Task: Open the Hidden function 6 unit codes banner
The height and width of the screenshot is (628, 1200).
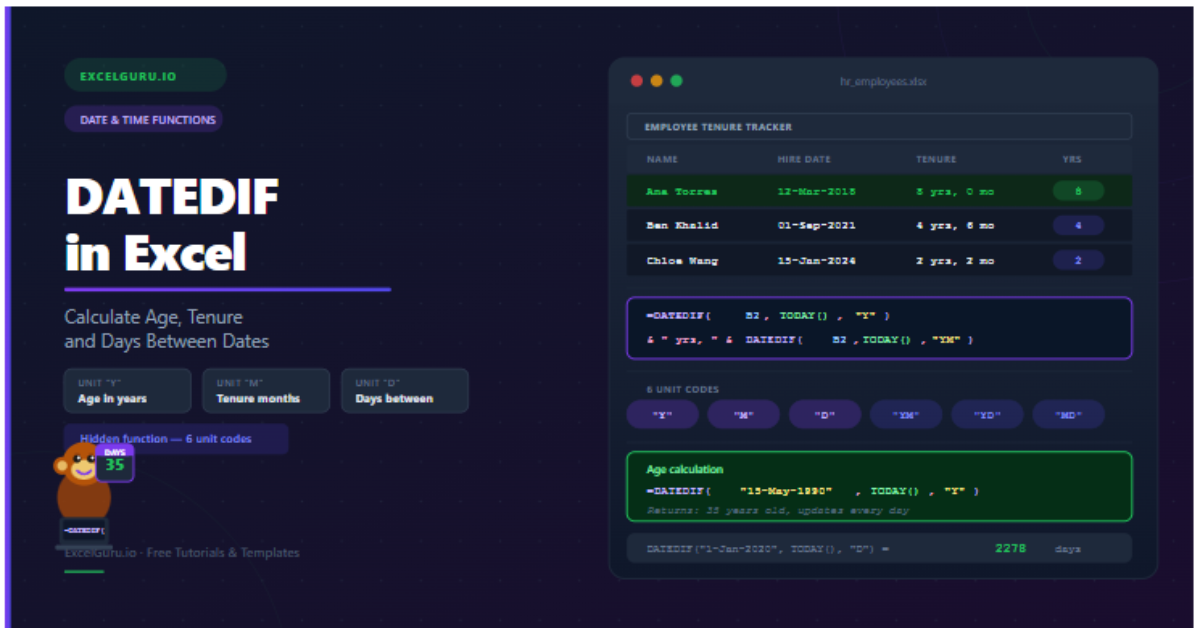Action: pyautogui.click(x=176, y=439)
